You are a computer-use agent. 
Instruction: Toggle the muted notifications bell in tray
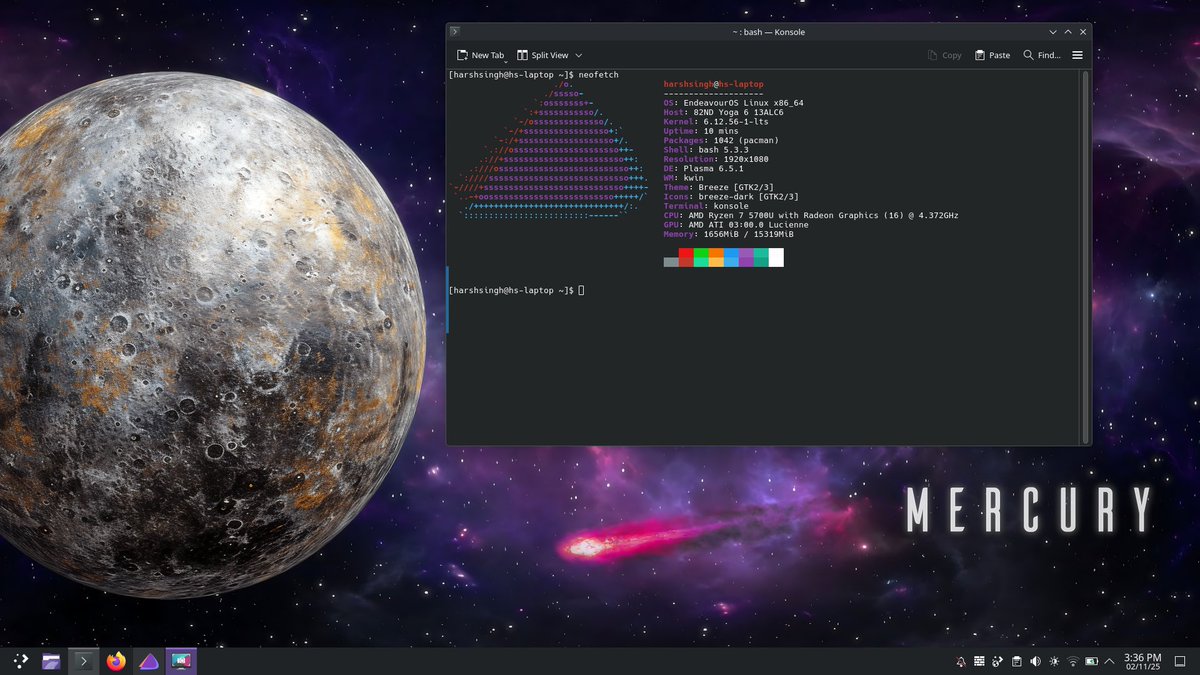tap(961, 662)
